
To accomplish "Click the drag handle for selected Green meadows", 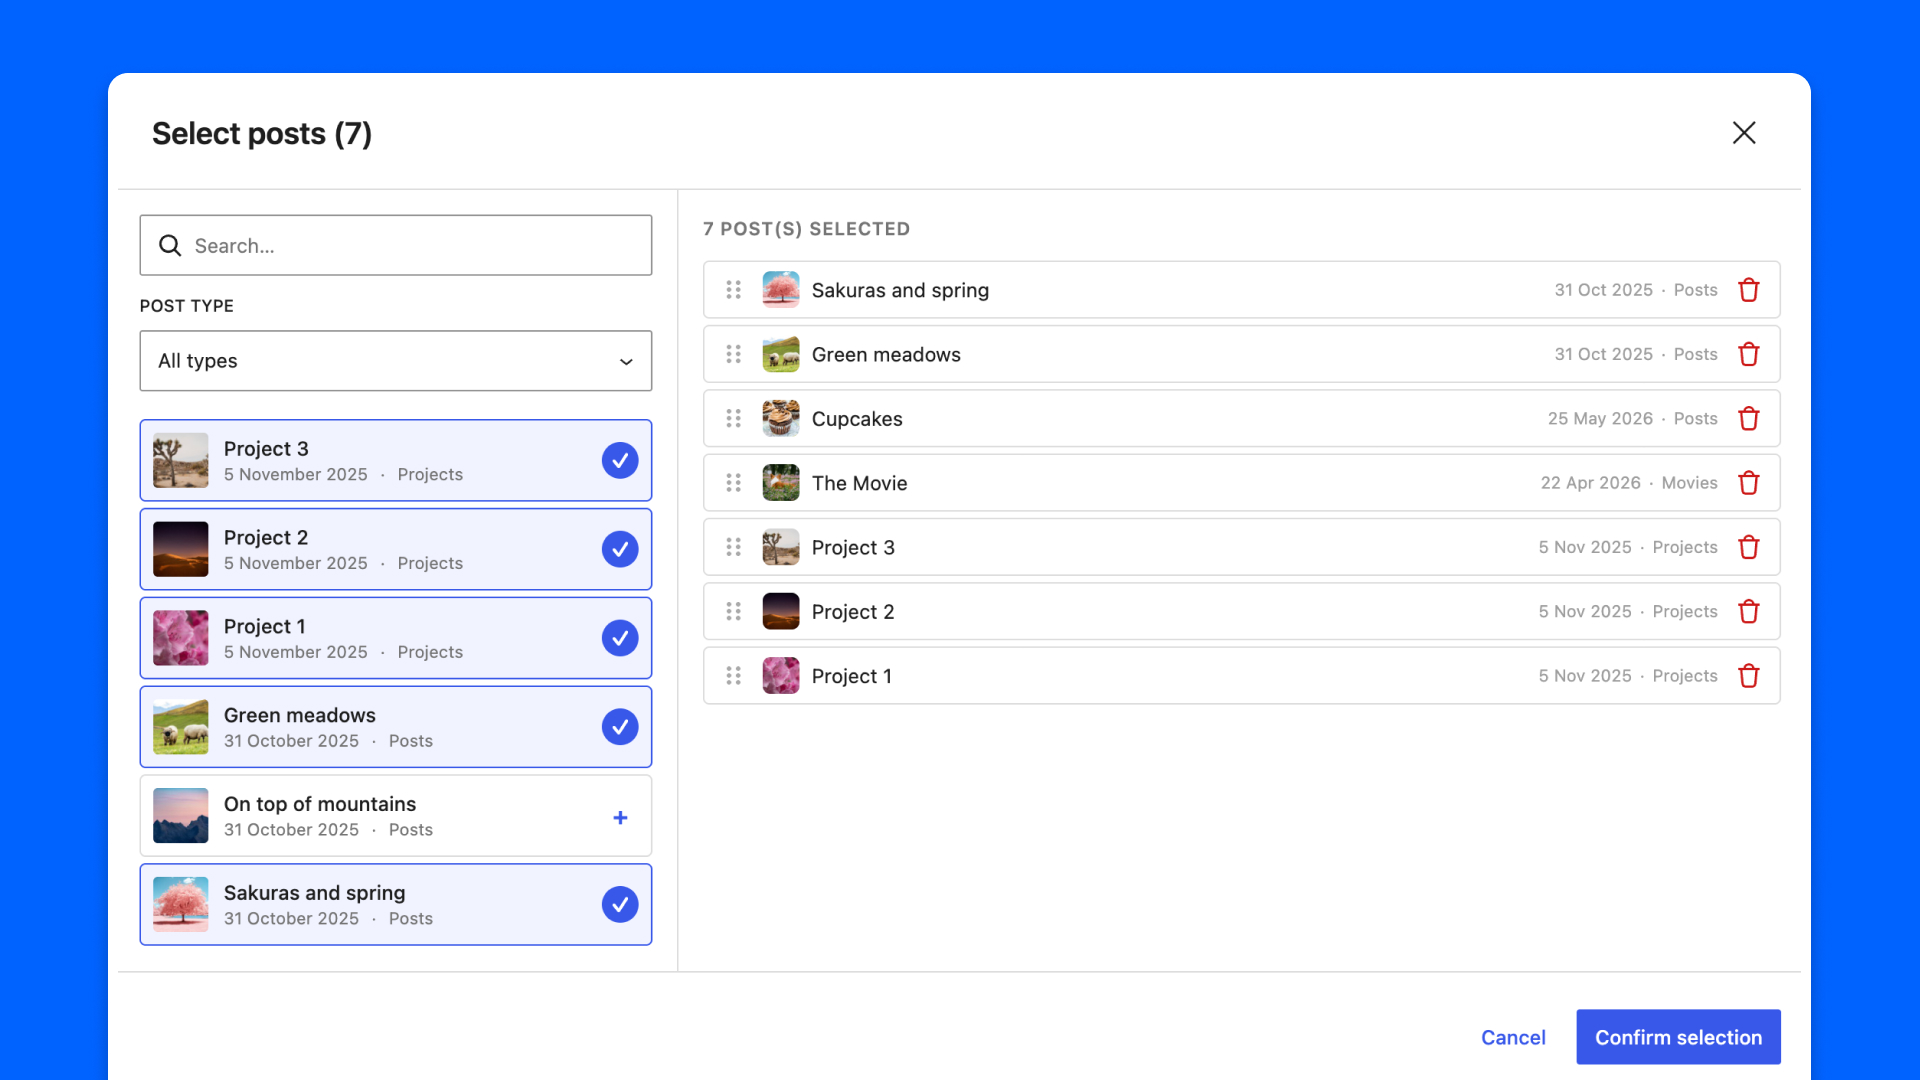I will point(733,354).
